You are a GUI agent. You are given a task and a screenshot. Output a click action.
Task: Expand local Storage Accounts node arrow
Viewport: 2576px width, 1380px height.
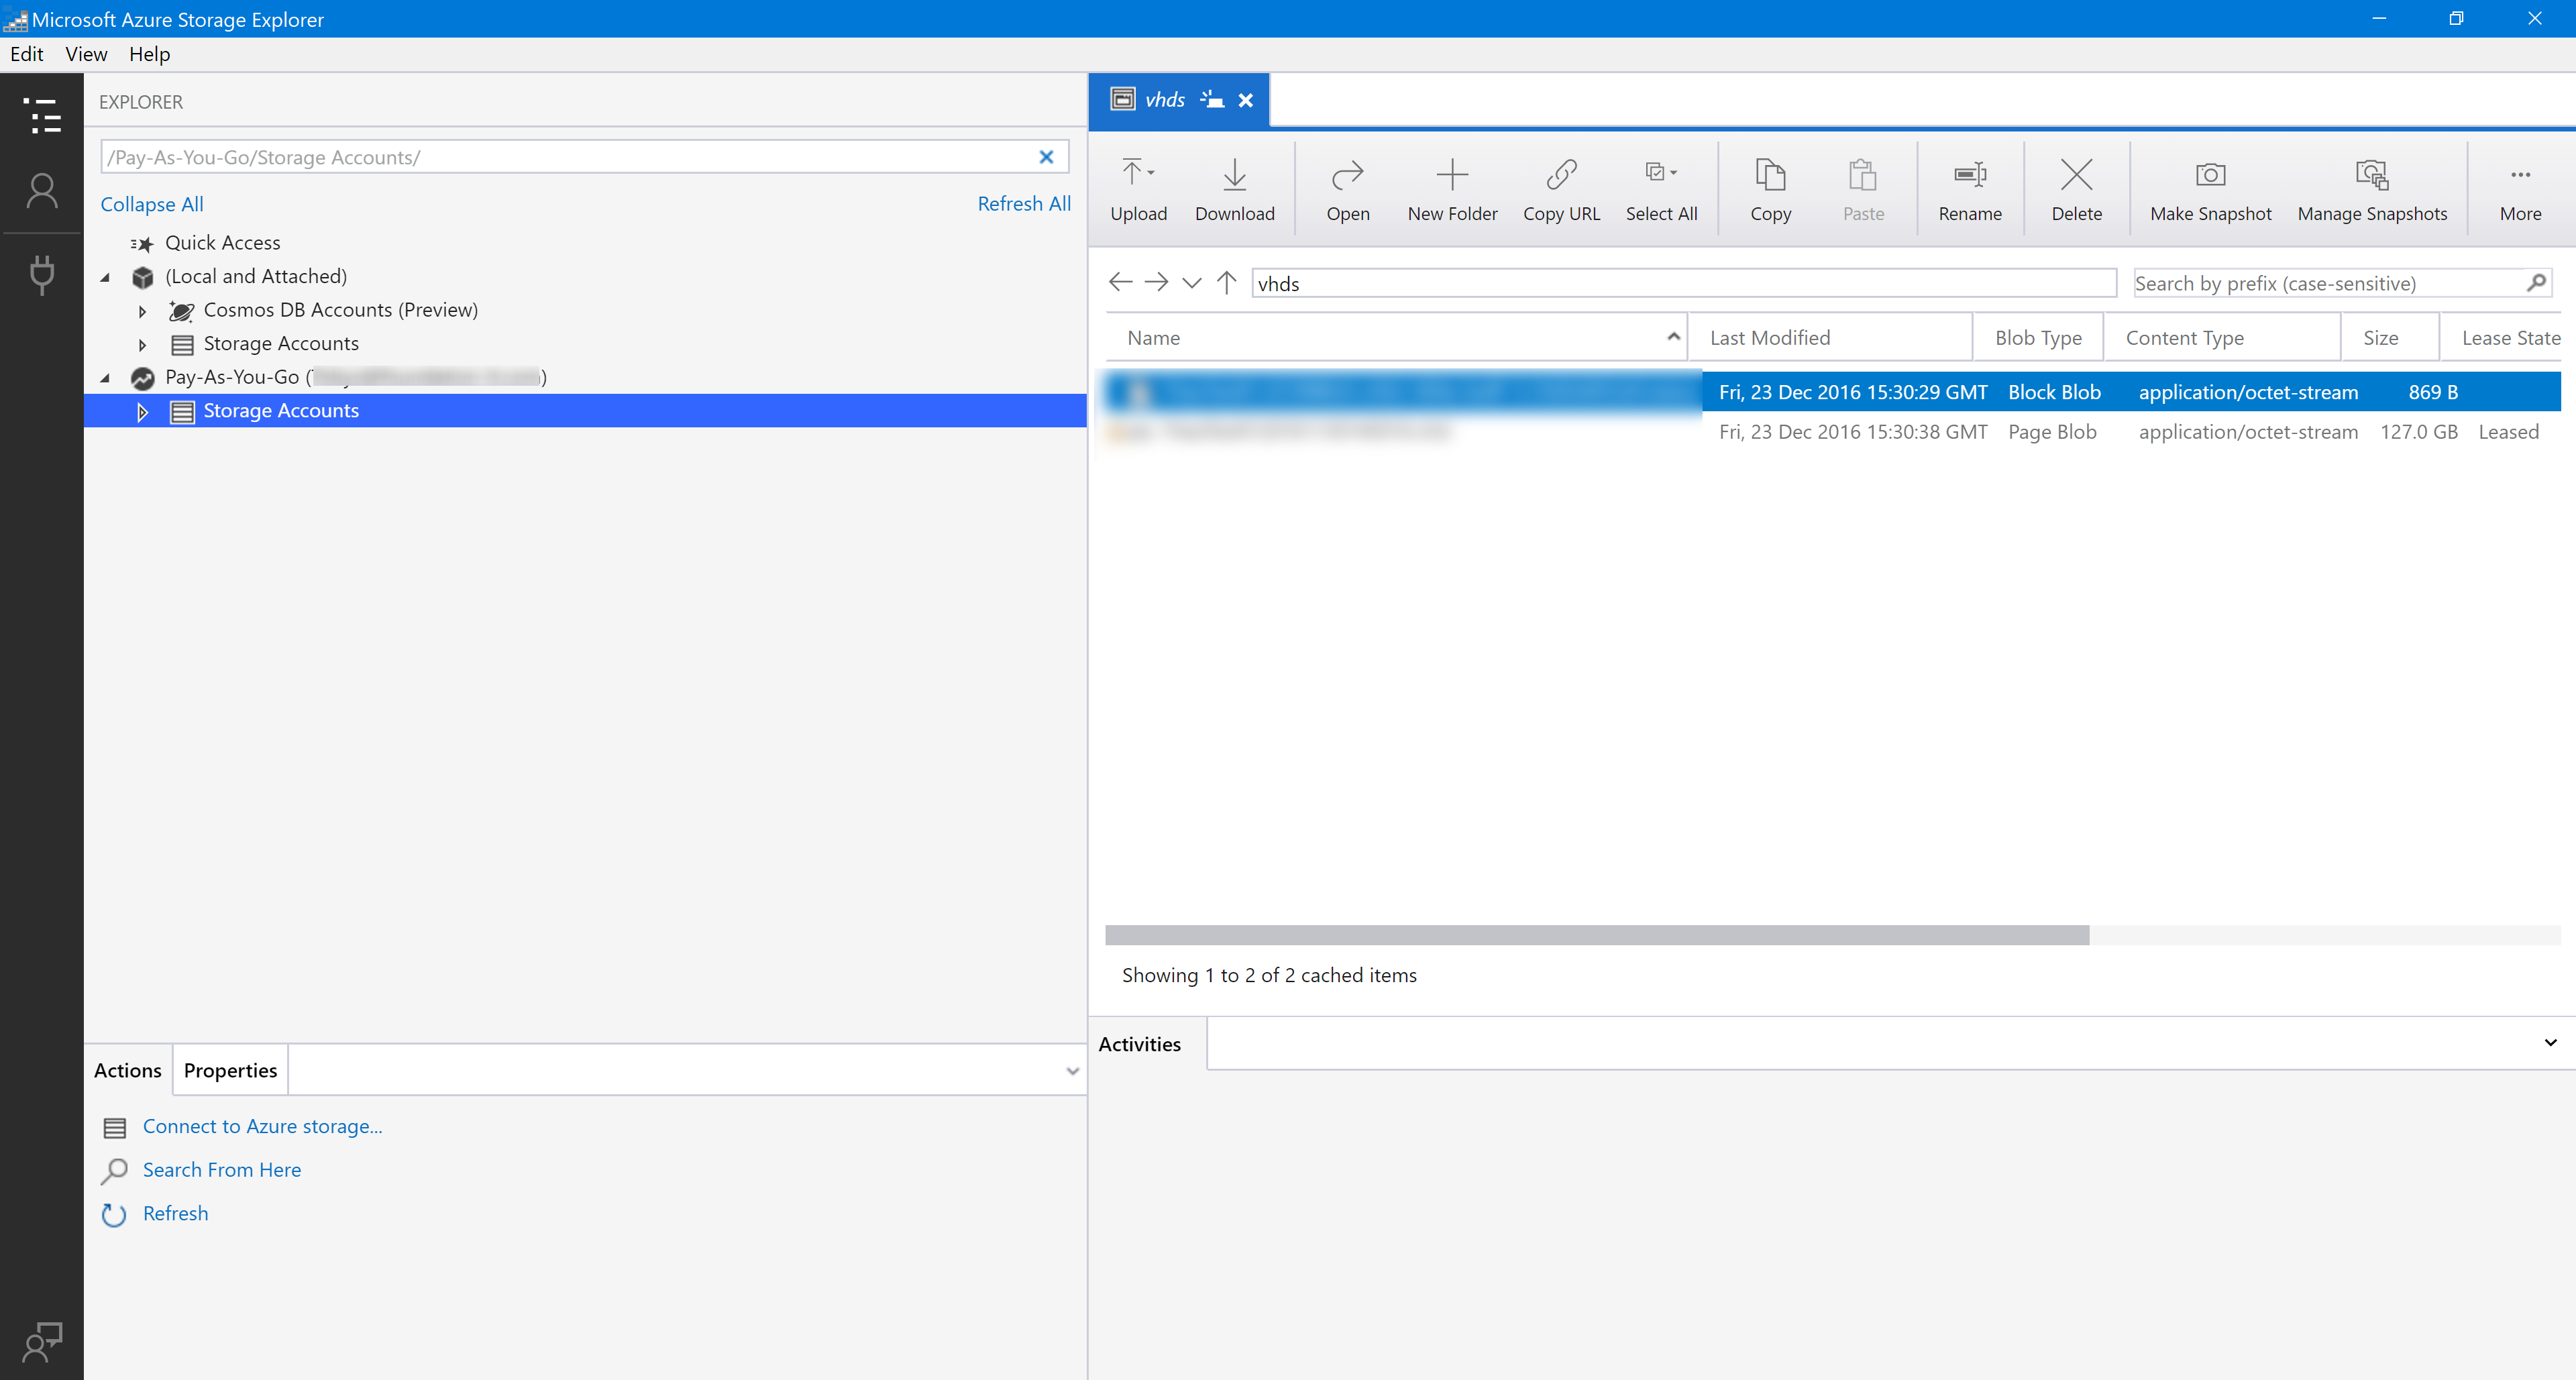(142, 344)
